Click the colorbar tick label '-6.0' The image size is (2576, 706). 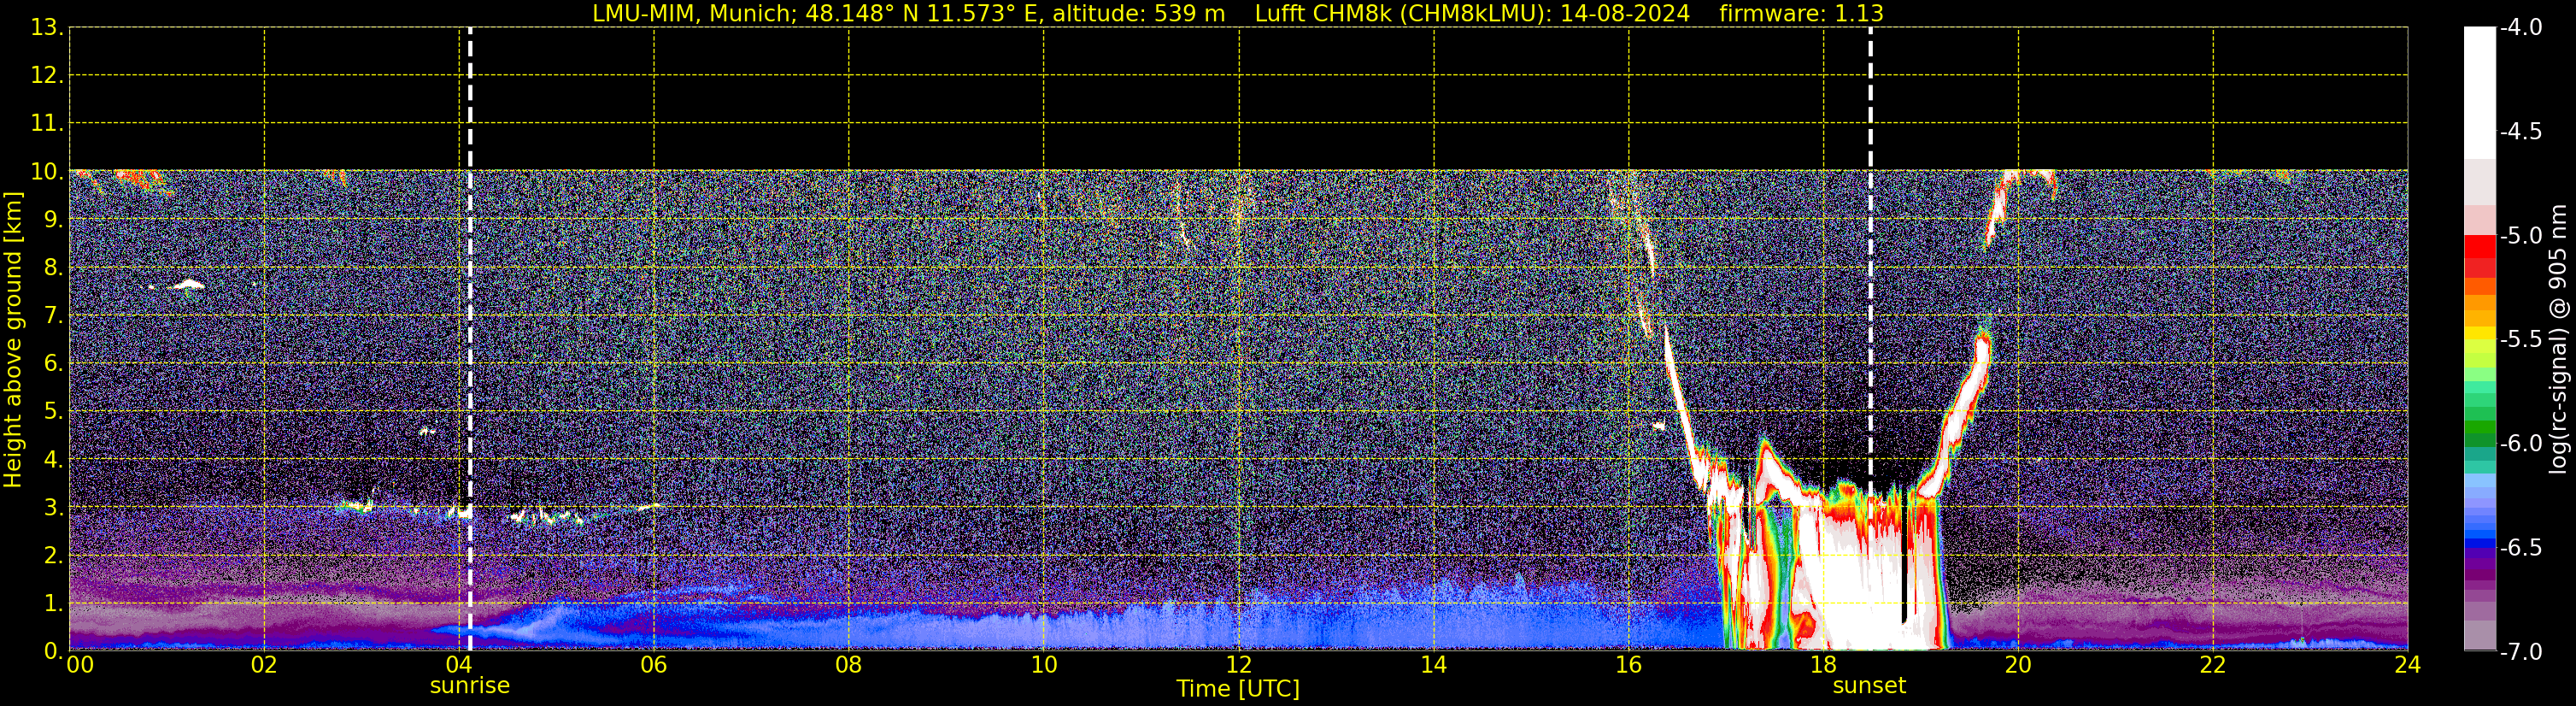(2521, 444)
